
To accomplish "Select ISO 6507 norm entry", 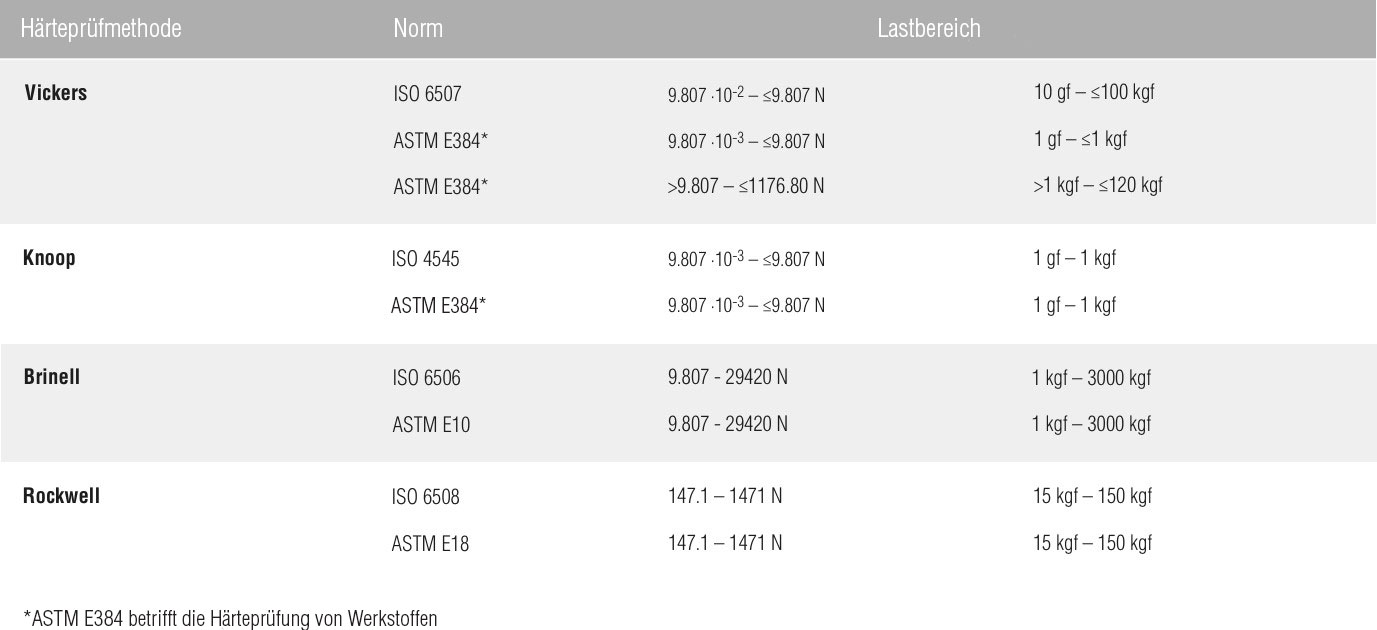I will coord(427,95).
